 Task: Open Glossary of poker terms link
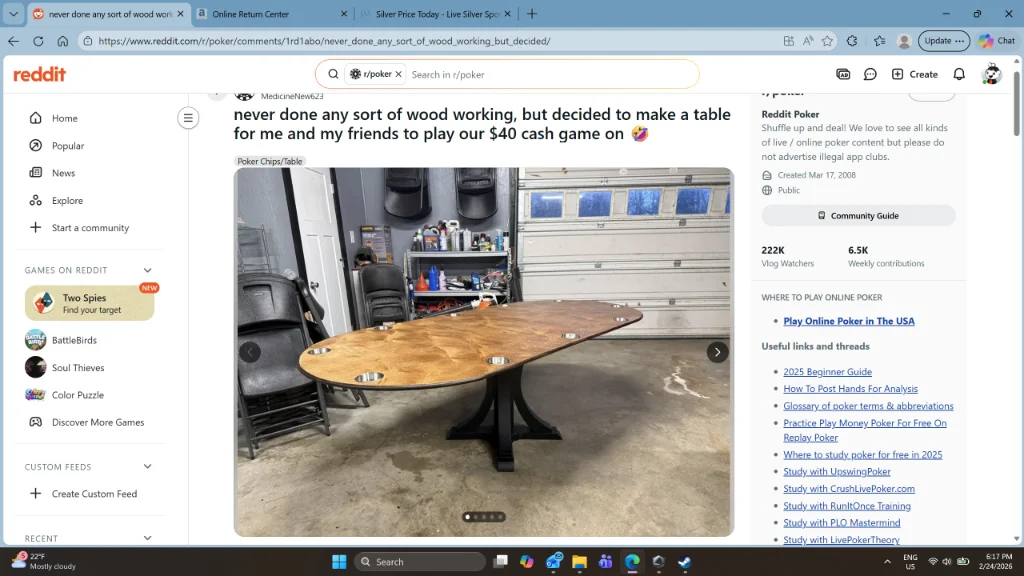pos(868,406)
